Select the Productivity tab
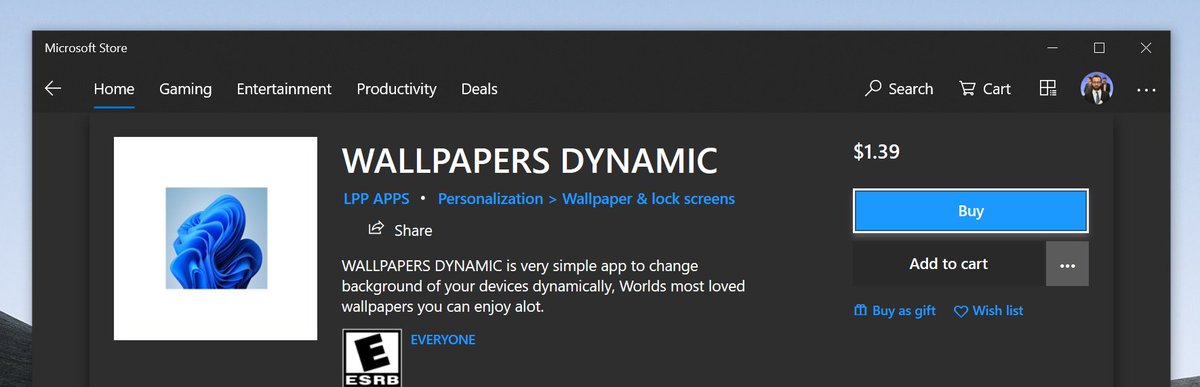This screenshot has height=387, width=1200. 396,89
